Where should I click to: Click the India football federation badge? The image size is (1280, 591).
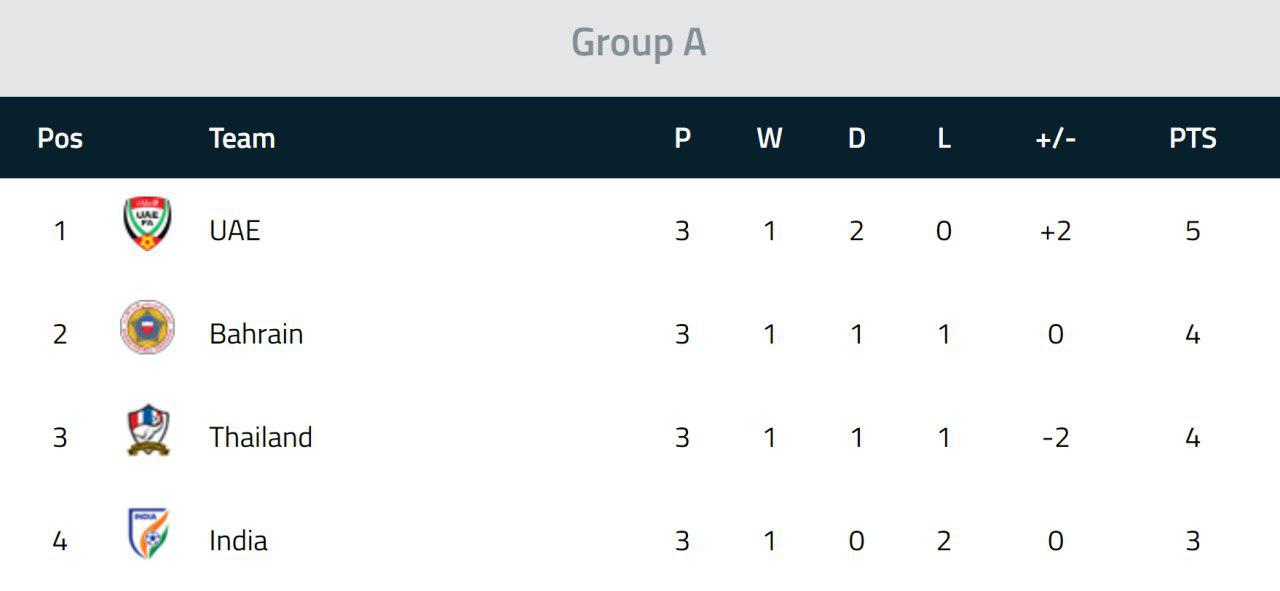coord(148,533)
